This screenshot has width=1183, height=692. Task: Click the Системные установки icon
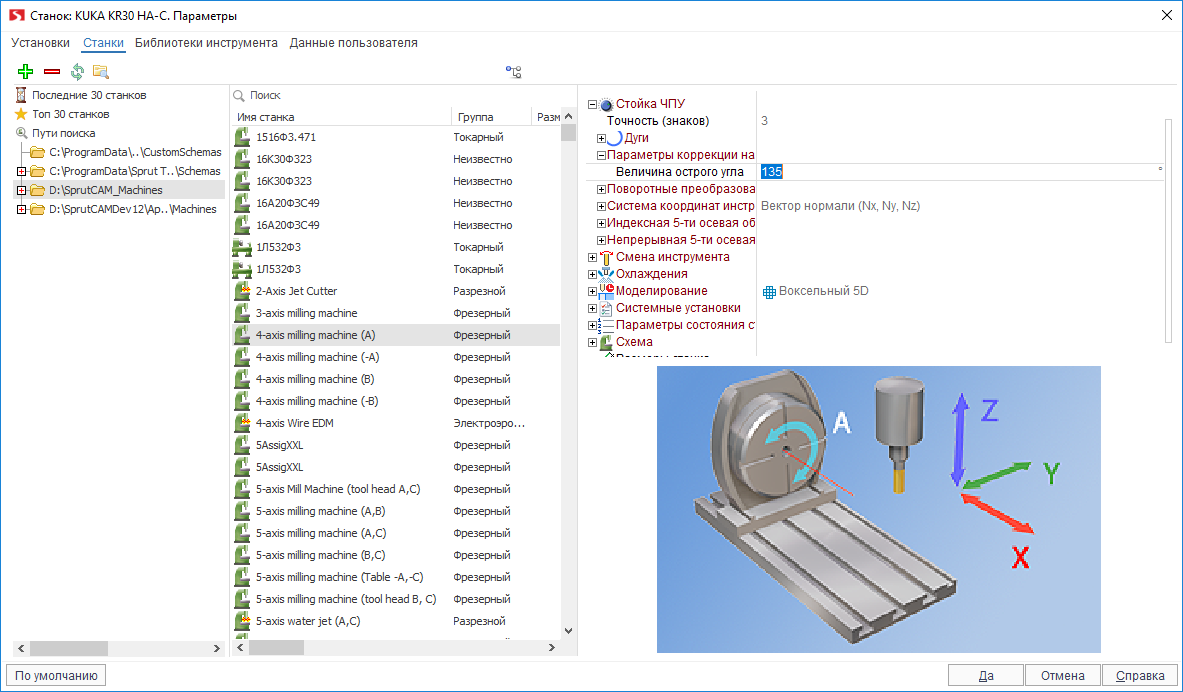point(606,308)
